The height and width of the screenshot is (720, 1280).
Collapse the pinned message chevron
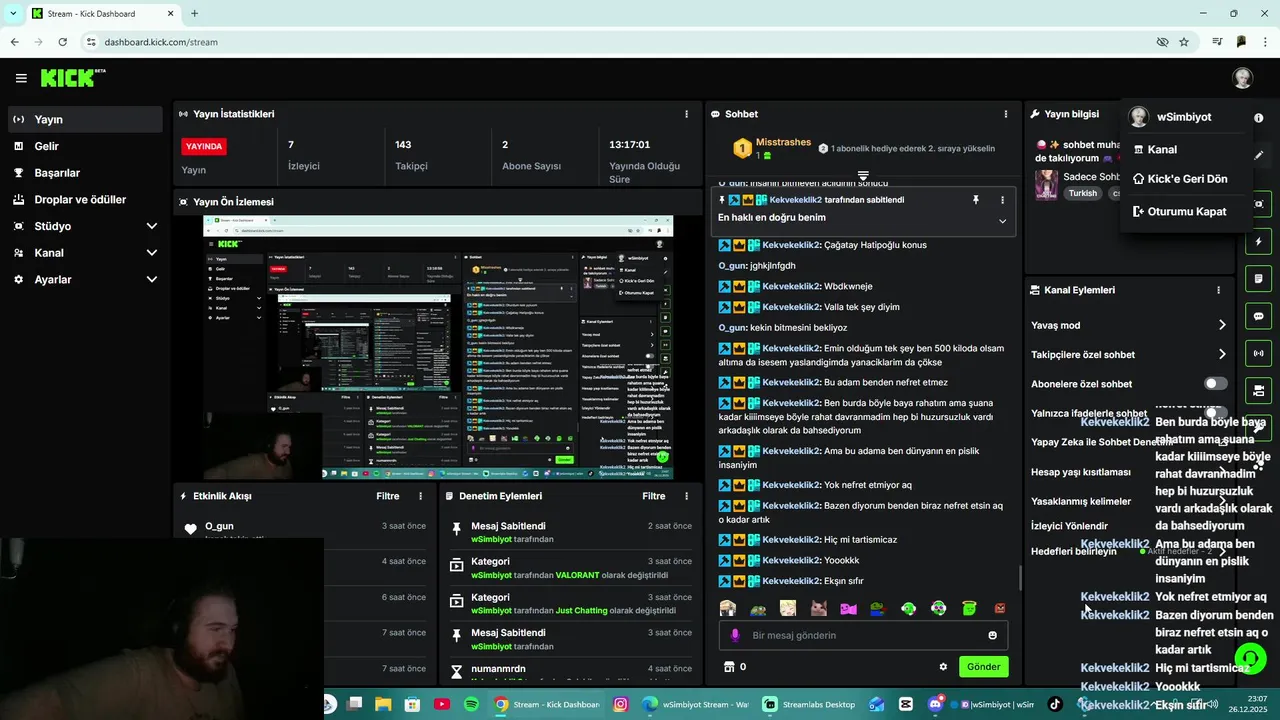[1002, 221]
